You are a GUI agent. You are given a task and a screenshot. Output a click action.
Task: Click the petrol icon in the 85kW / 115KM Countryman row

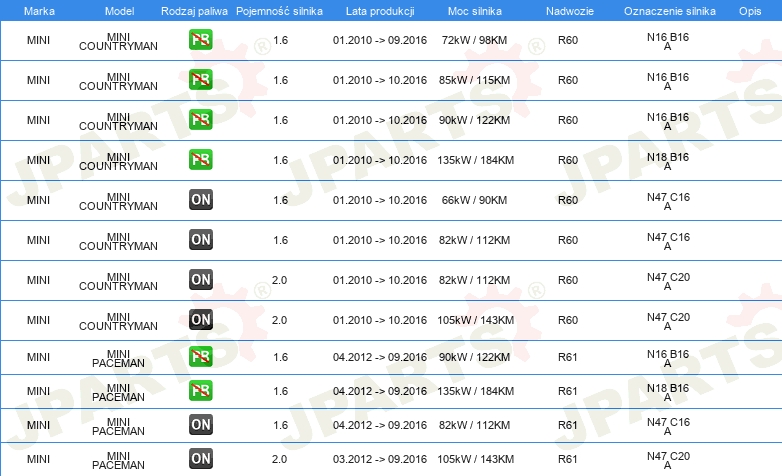click(x=200, y=80)
